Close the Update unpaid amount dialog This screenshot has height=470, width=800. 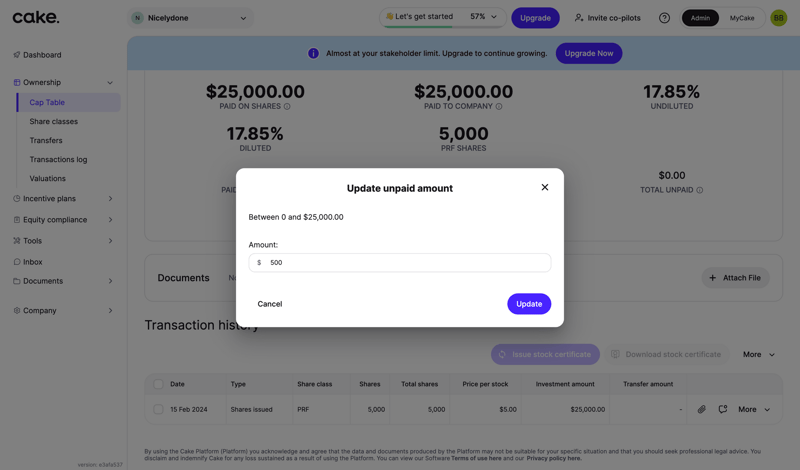tap(545, 187)
